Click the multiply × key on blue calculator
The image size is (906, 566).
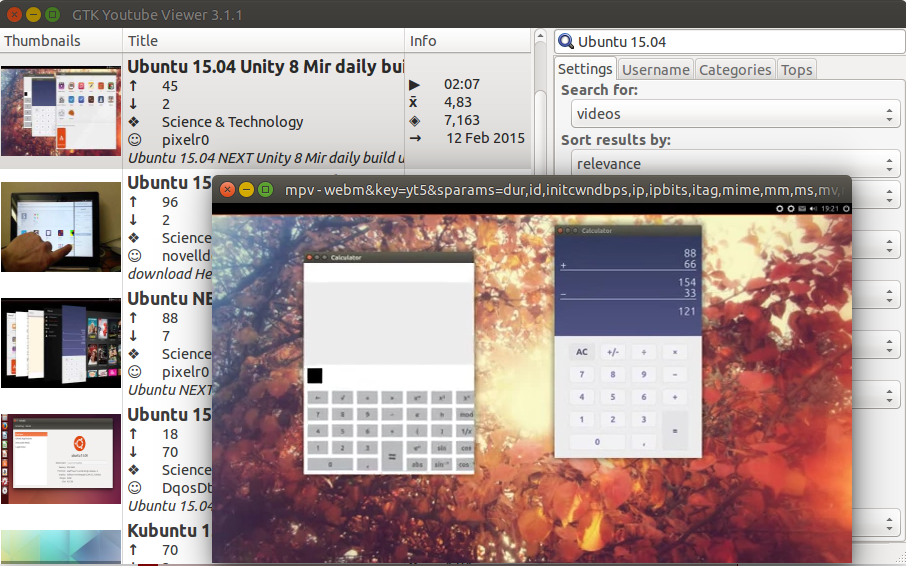[675, 352]
